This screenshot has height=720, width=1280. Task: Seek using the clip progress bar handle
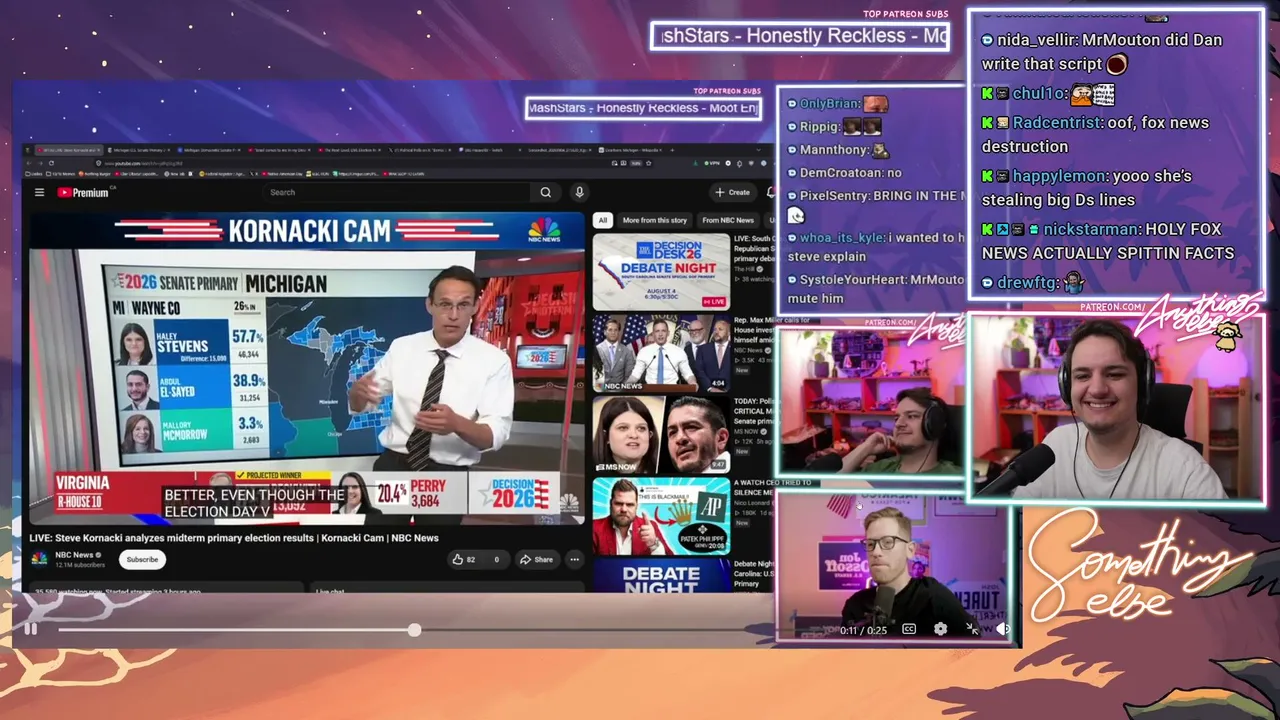[414, 629]
